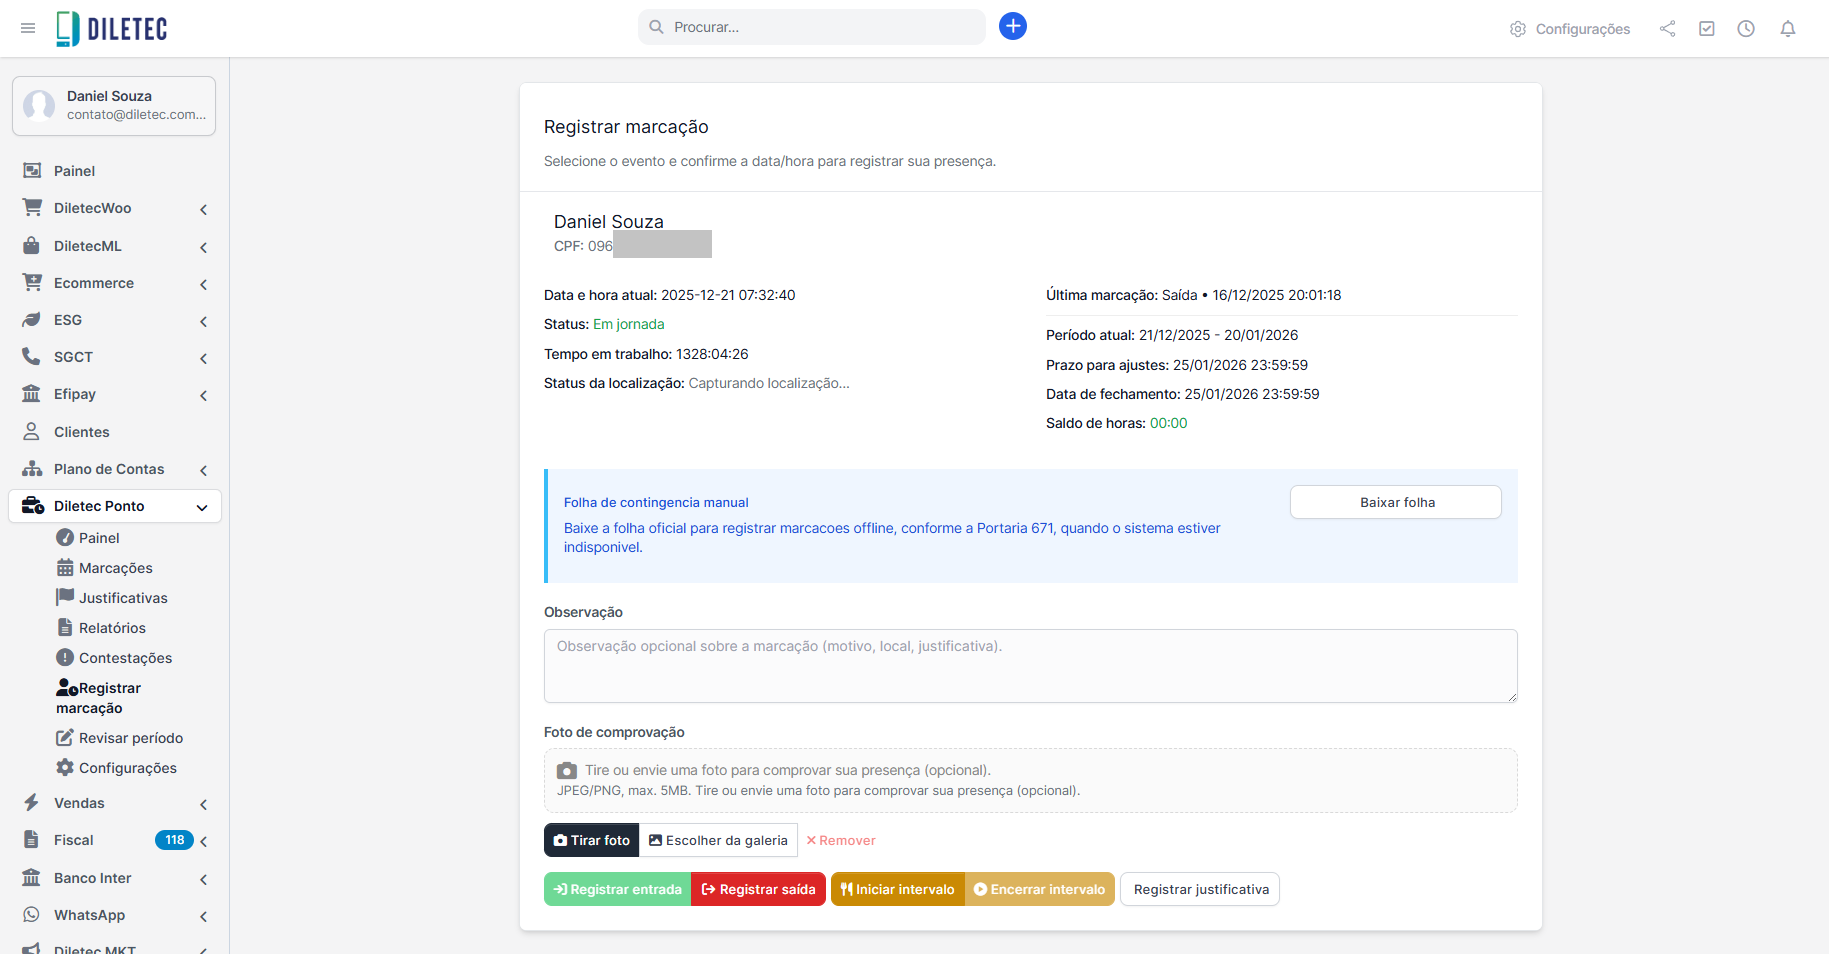Screen dimensions: 1829x954
Task: Click the Observação text area
Action: pos(1030,665)
